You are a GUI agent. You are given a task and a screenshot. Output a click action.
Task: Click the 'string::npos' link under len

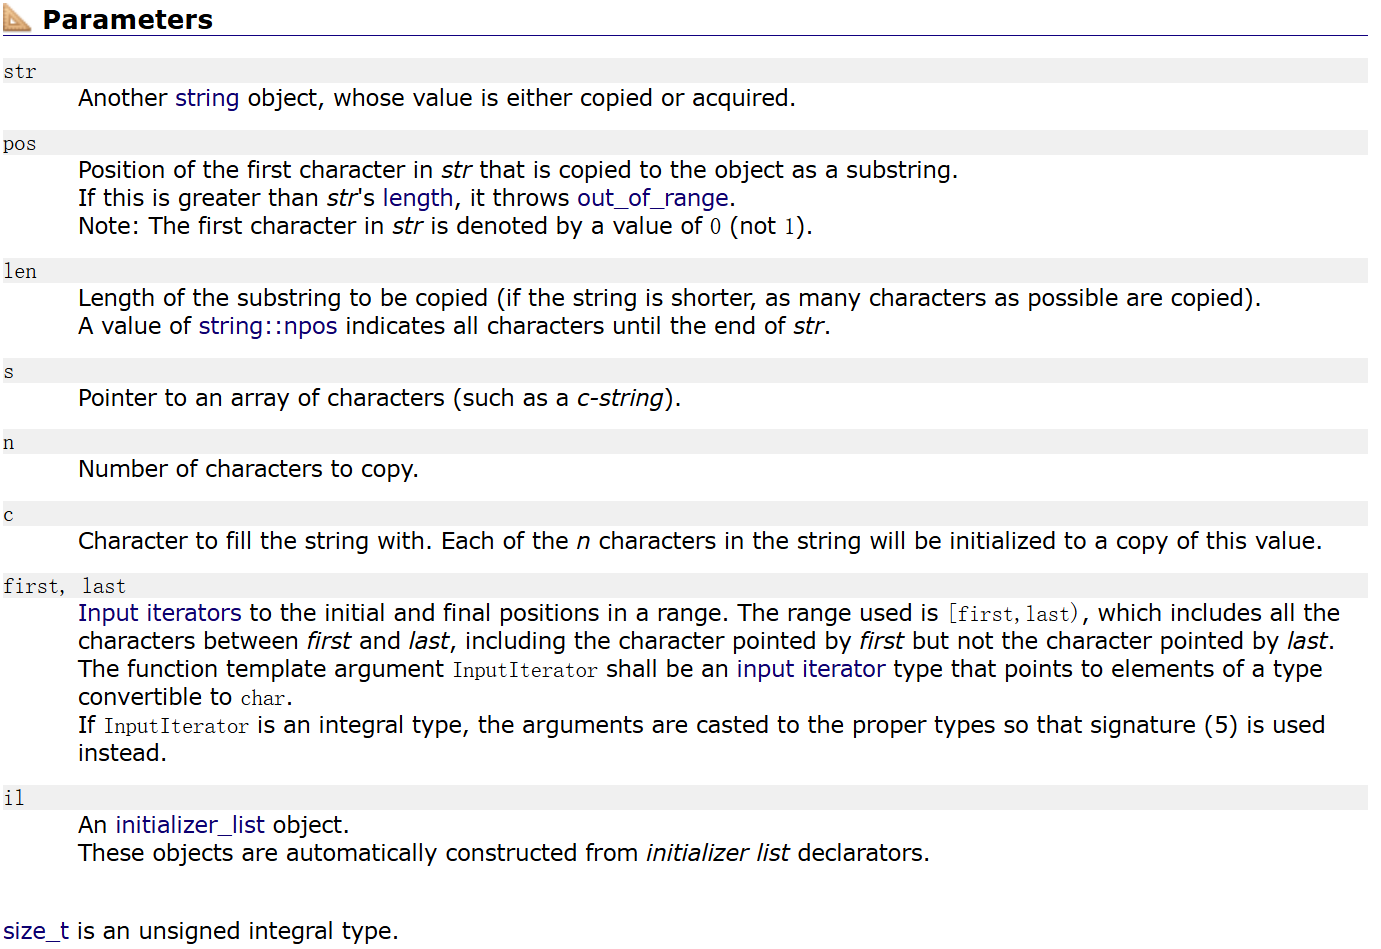click(268, 326)
